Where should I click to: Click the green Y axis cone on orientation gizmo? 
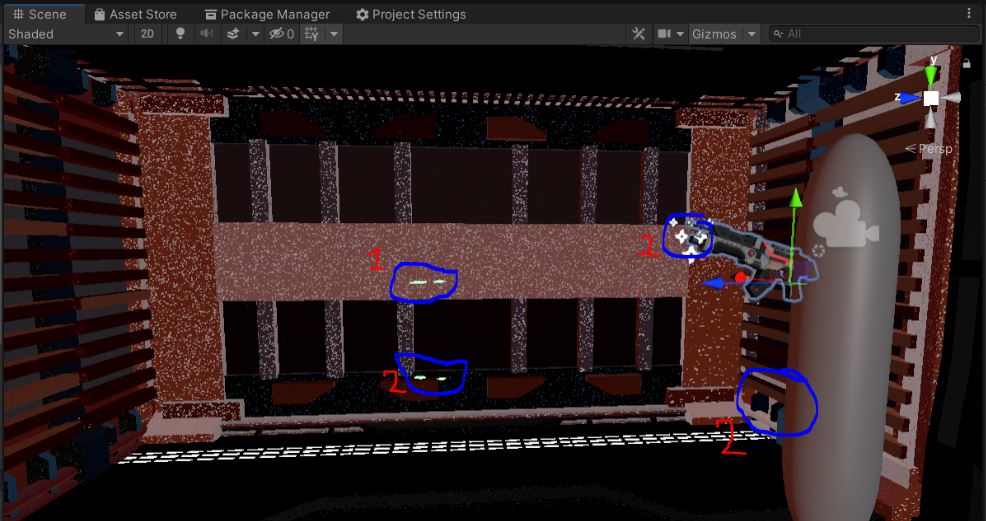(x=931, y=74)
